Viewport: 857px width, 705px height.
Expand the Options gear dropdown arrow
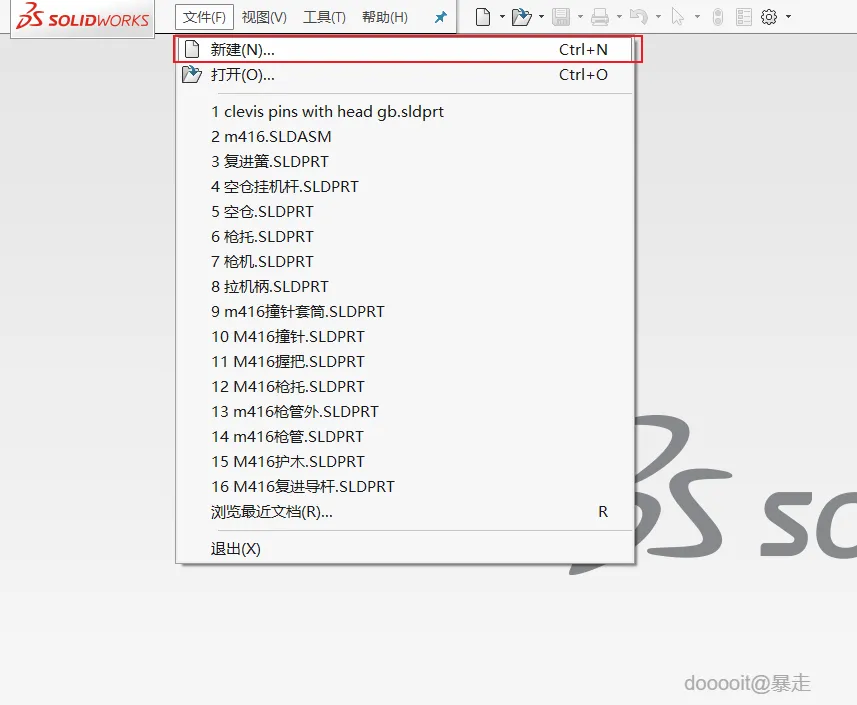788,17
